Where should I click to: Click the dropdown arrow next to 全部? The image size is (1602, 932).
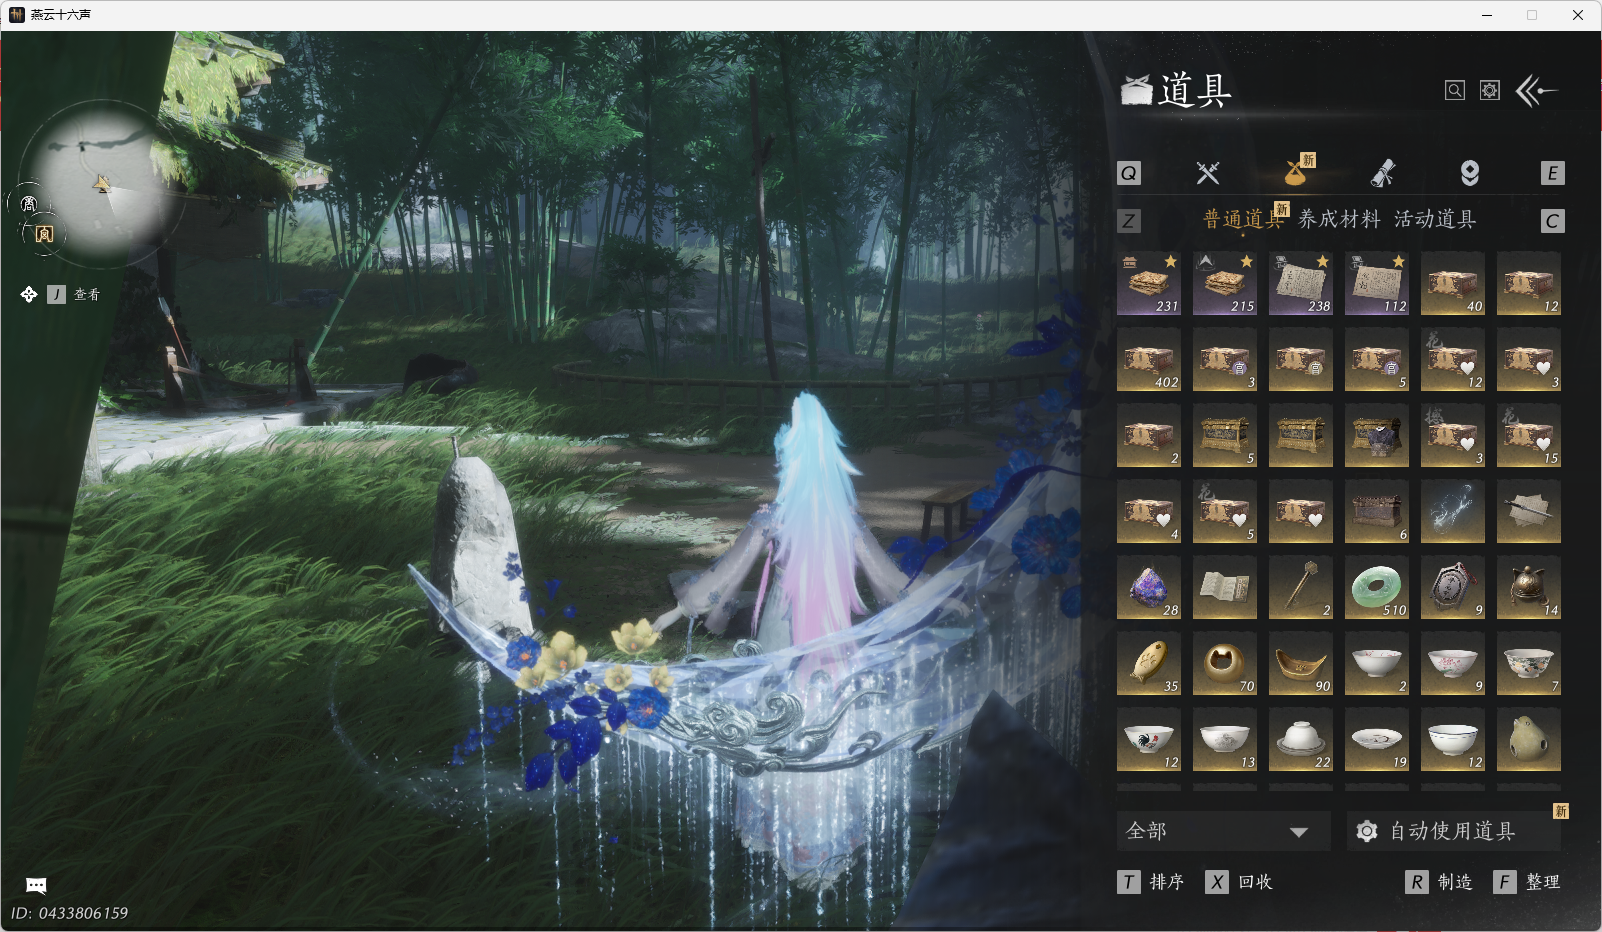1299,832
